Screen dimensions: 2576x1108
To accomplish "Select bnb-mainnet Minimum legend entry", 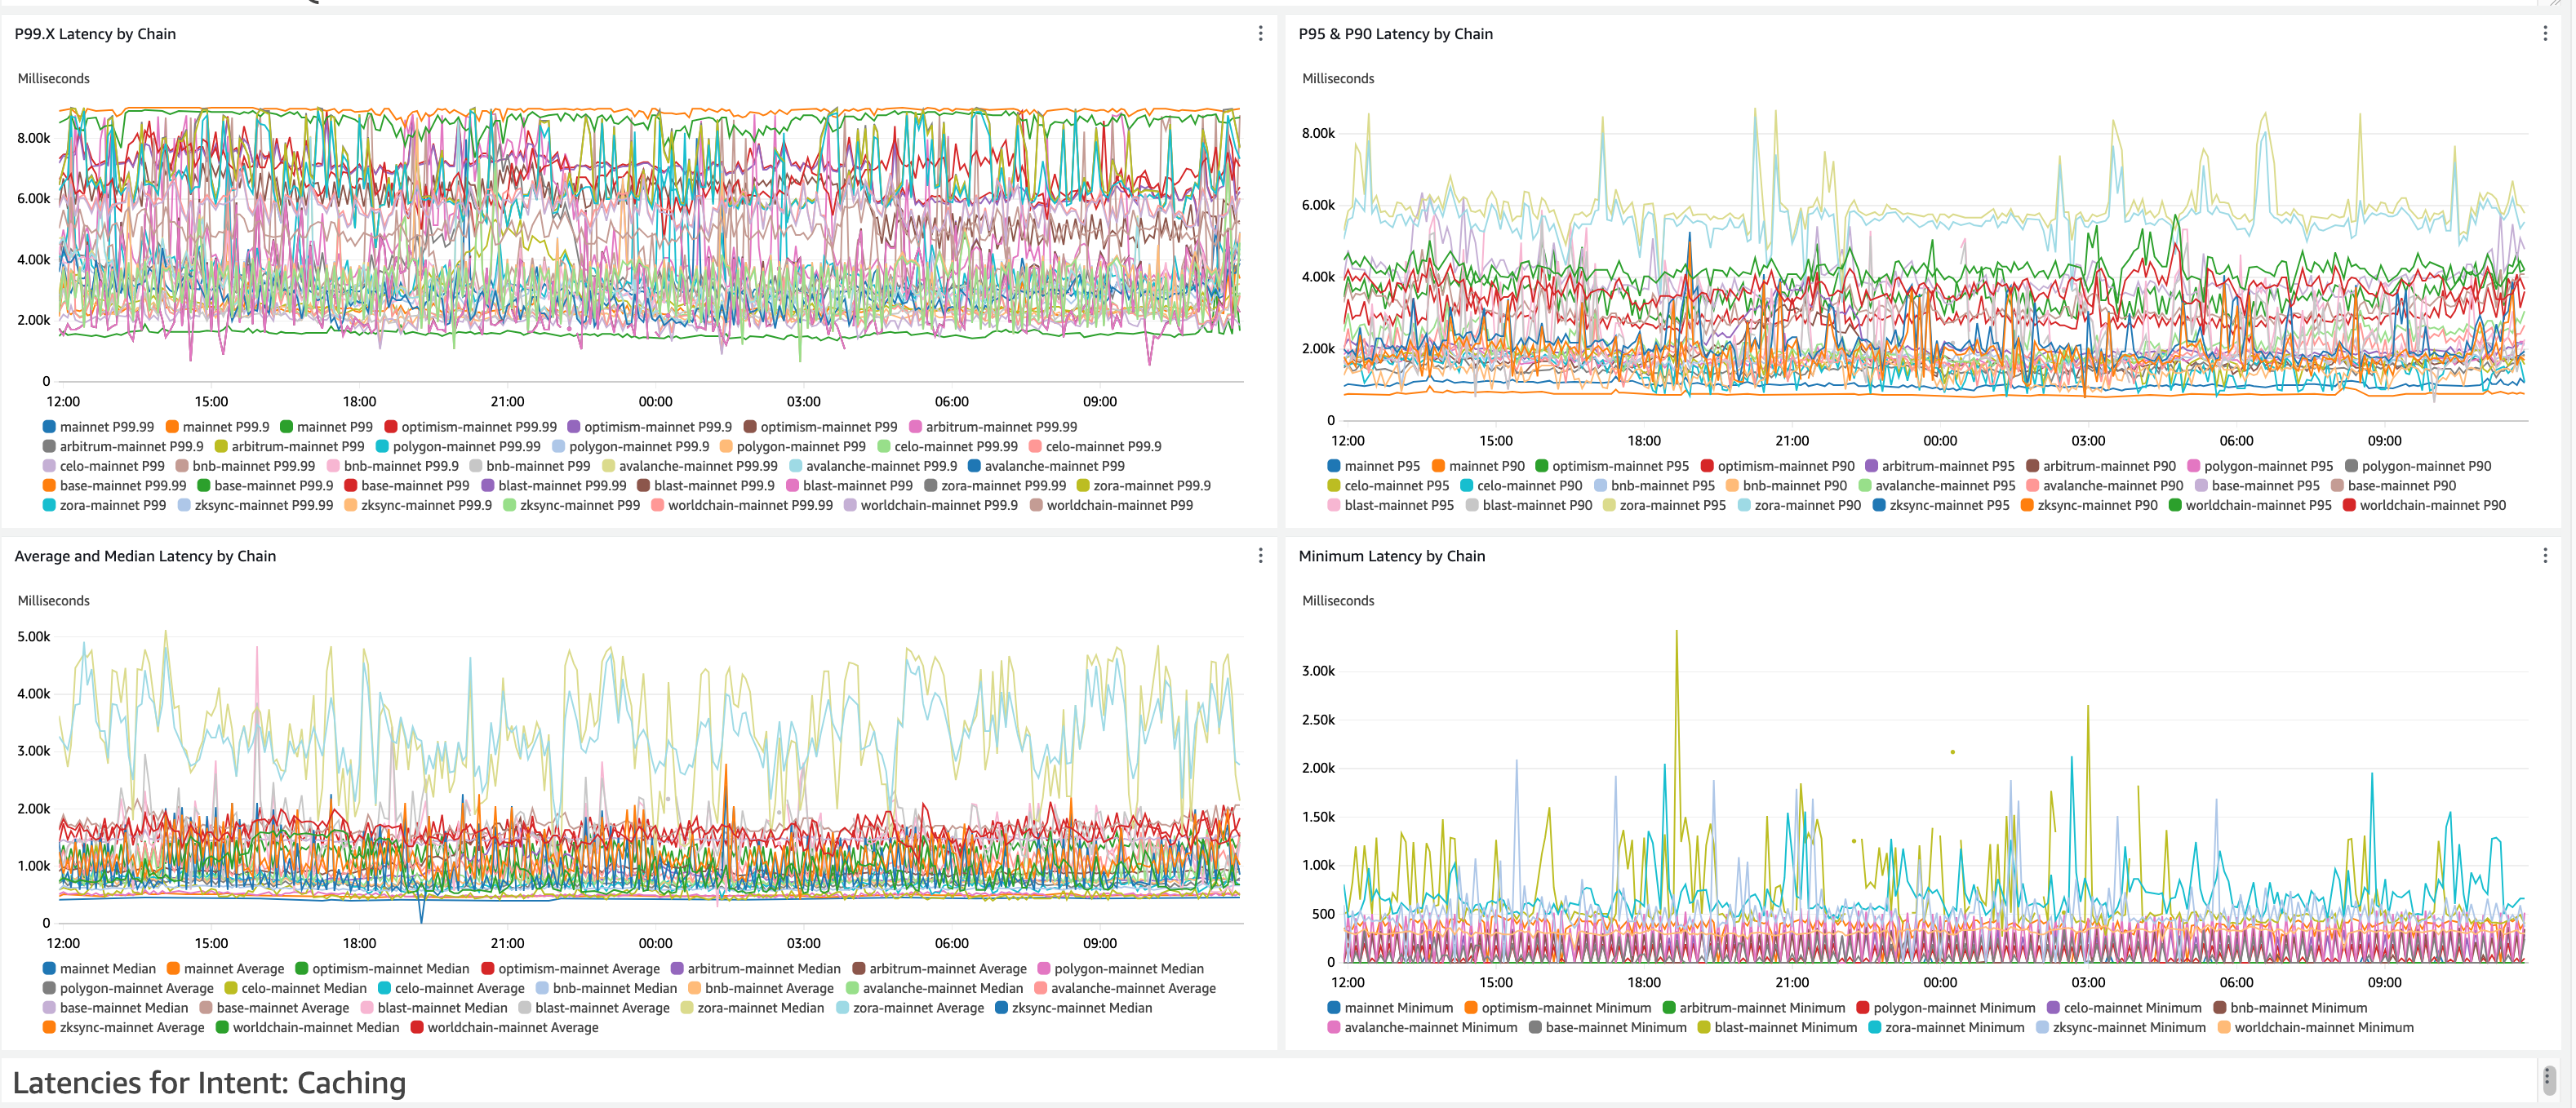I will tap(2290, 1008).
